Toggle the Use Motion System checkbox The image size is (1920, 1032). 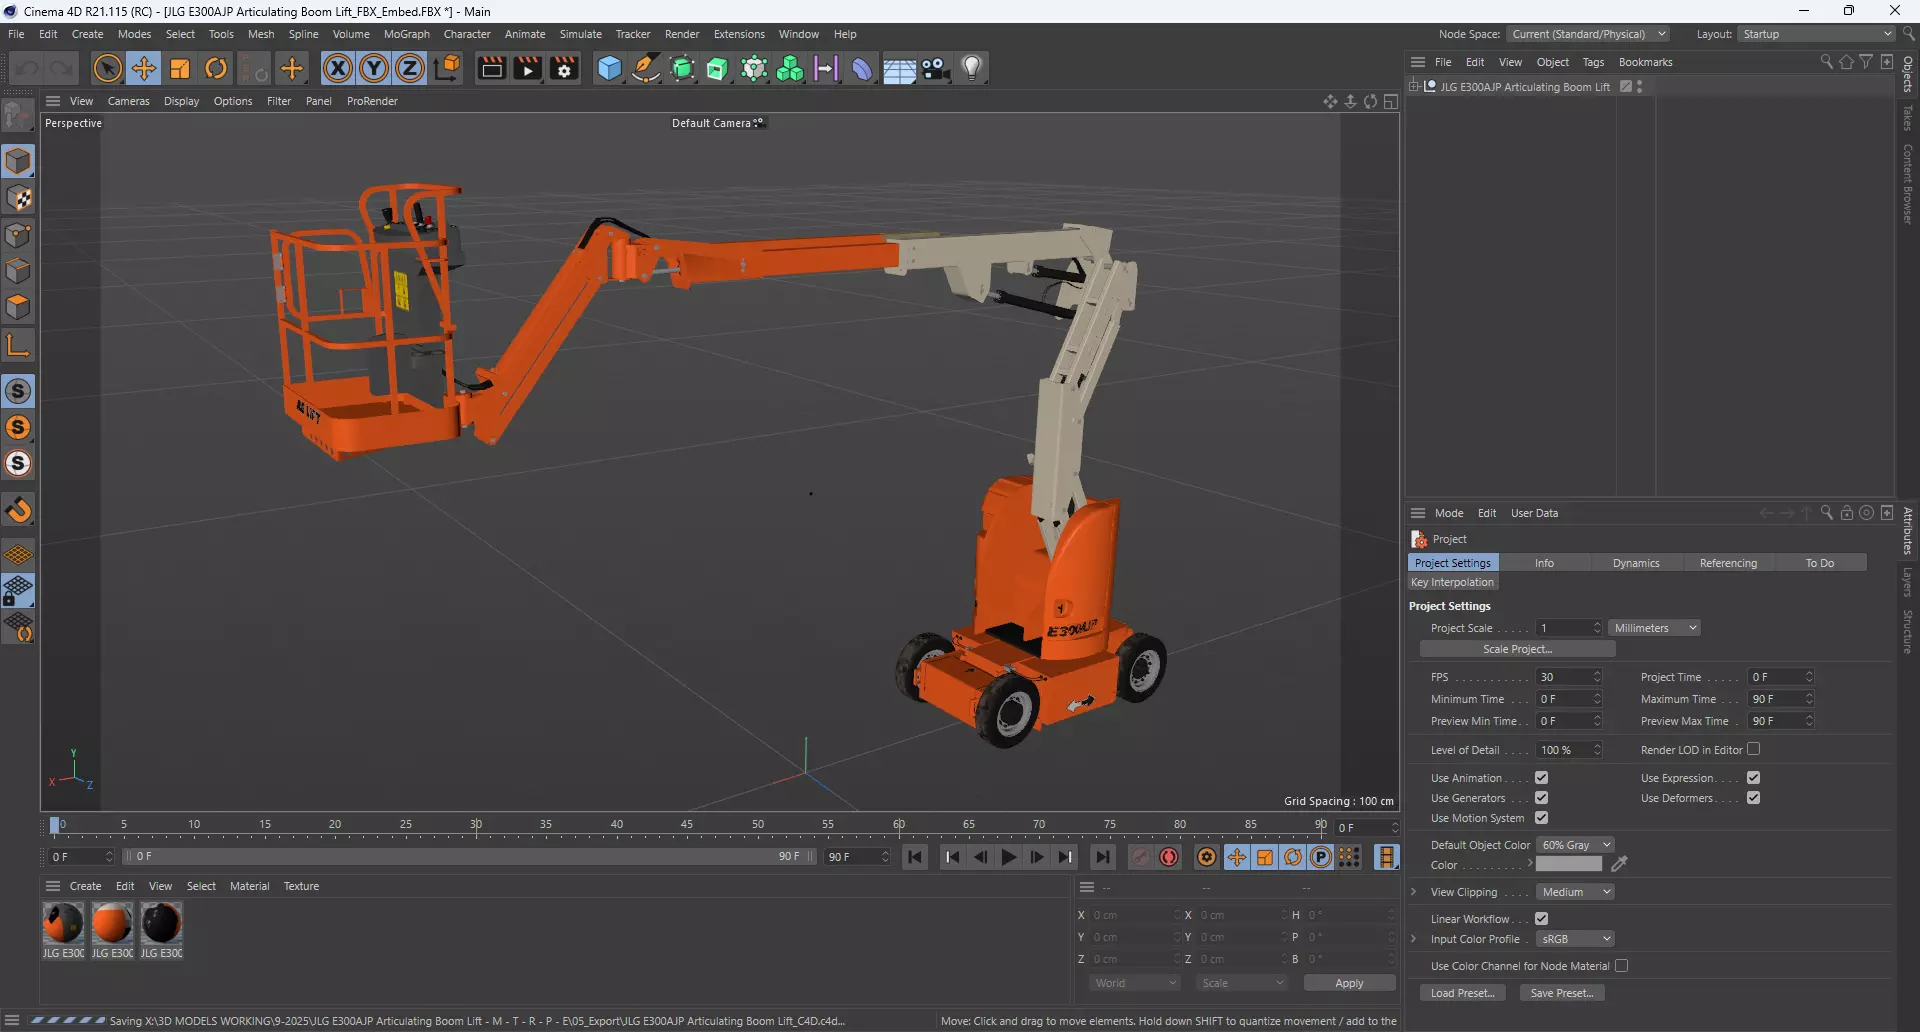tap(1541, 818)
